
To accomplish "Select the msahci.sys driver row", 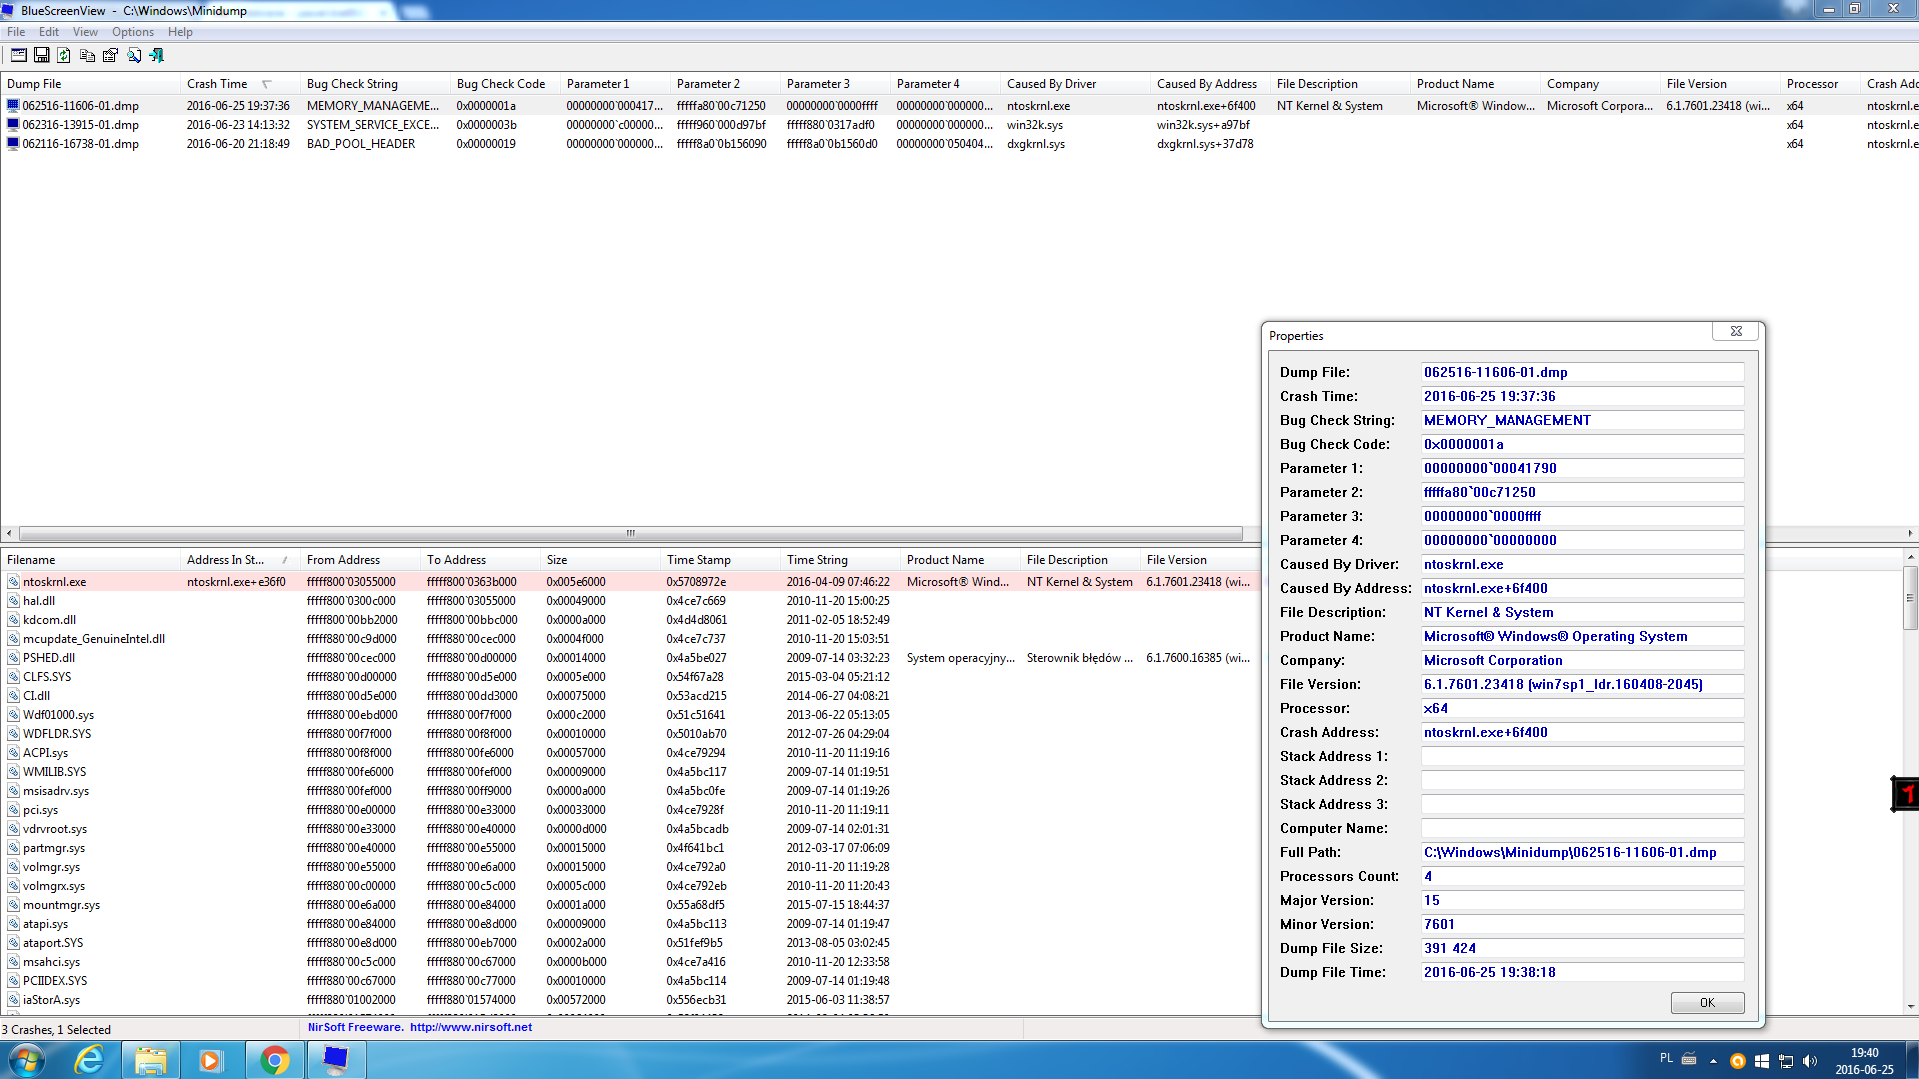I will pos(630,962).
